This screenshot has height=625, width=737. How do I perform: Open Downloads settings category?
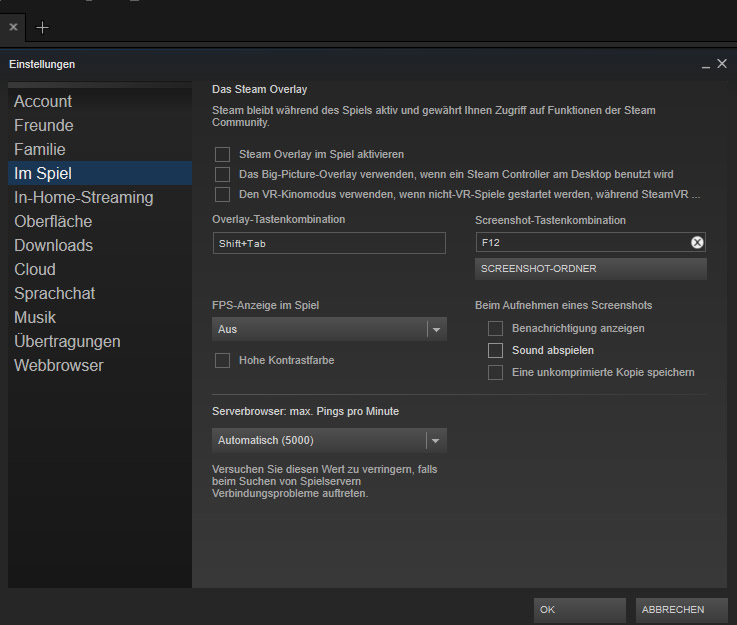click(x=100, y=245)
